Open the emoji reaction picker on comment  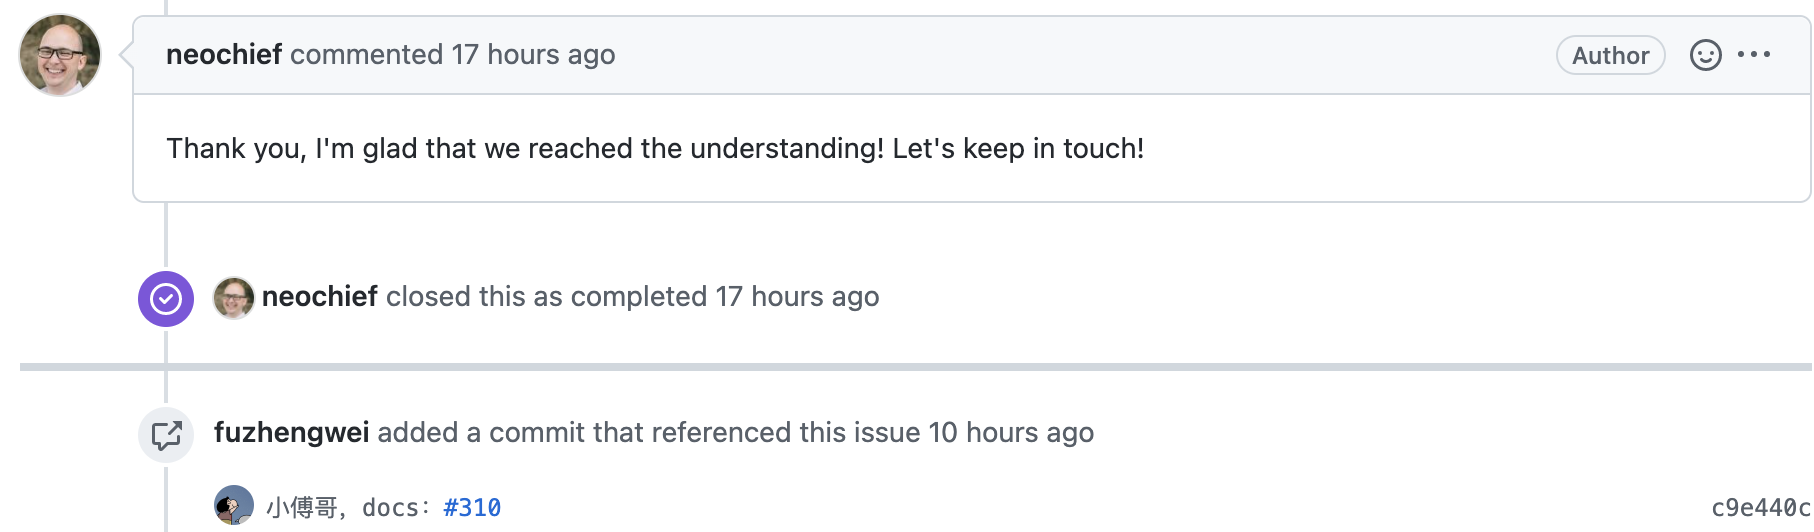pos(1705,55)
